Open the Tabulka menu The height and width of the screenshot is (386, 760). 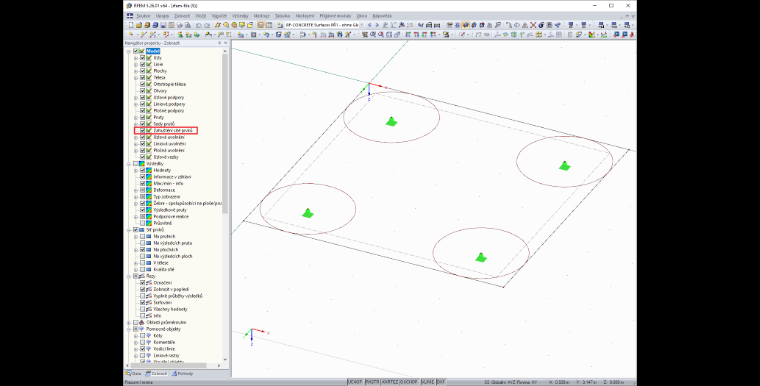[x=282, y=16]
